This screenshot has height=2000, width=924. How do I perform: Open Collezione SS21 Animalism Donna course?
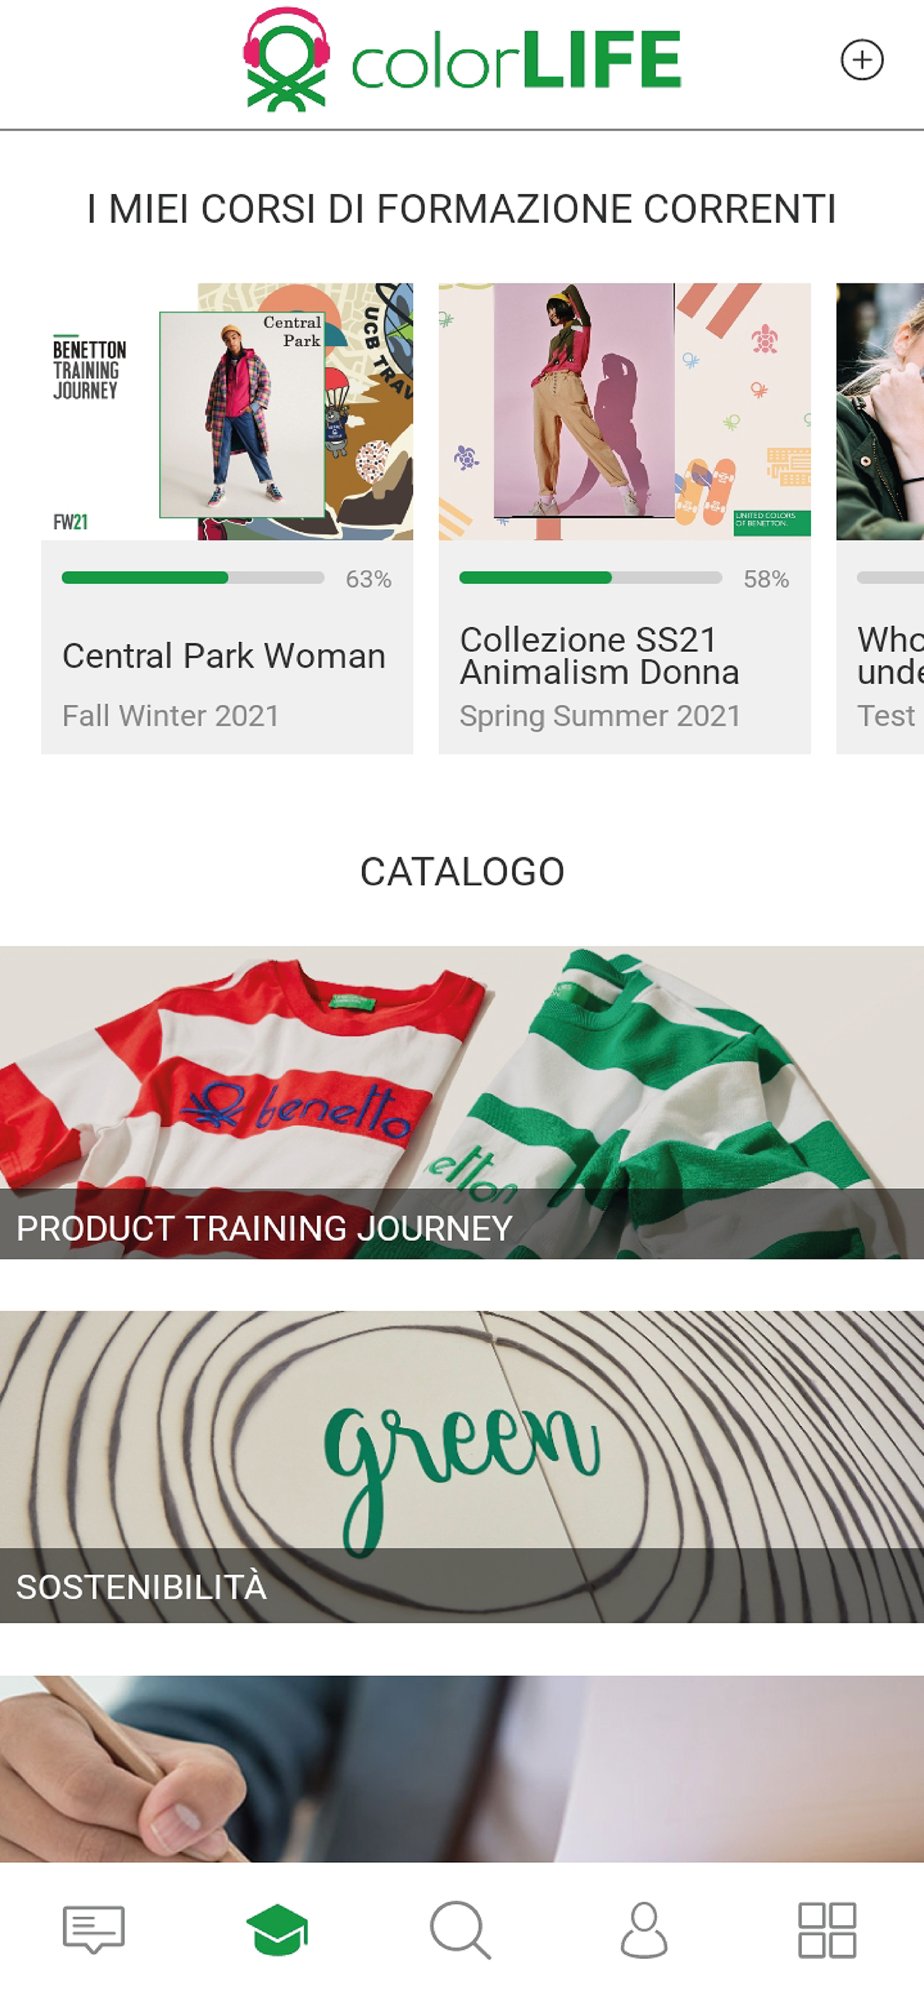[625, 518]
